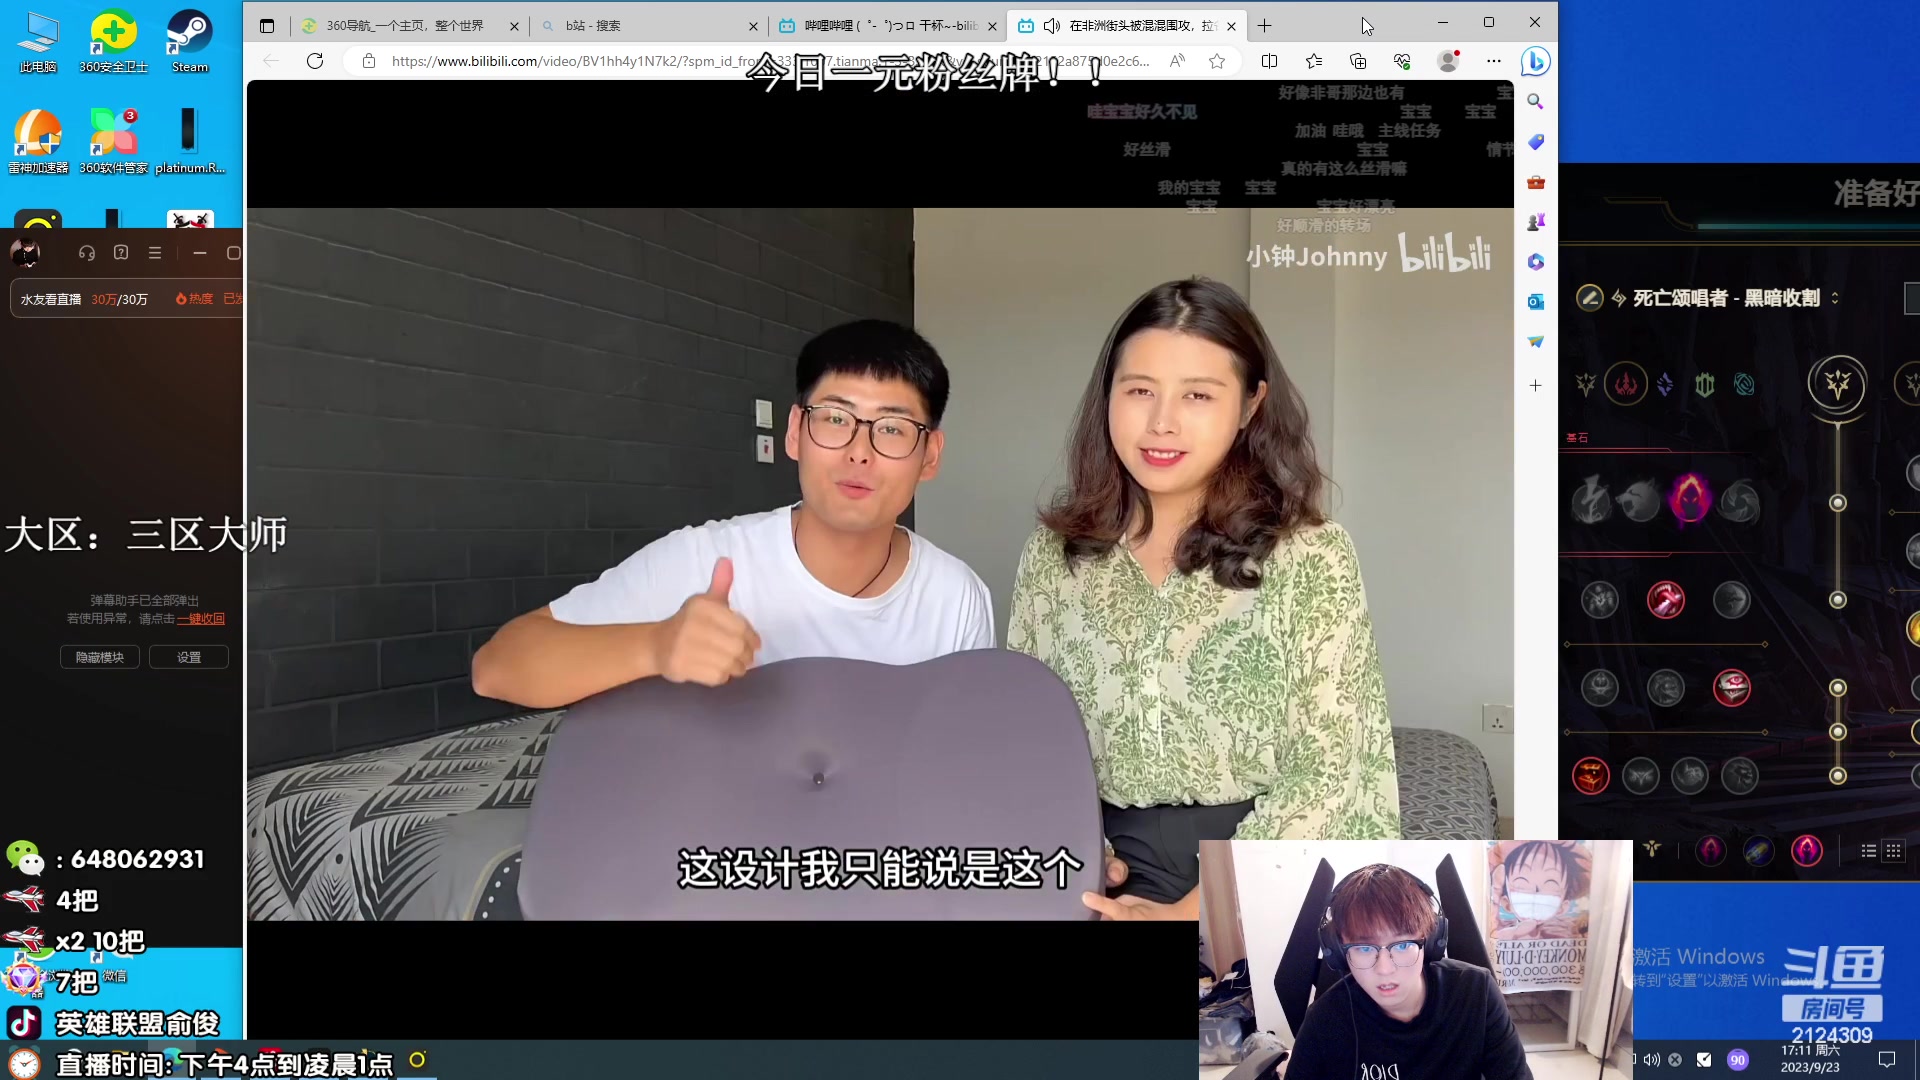The height and width of the screenshot is (1080, 1920).
Task: Open Edge sidebar Tools briefcase
Action: click(x=1536, y=182)
